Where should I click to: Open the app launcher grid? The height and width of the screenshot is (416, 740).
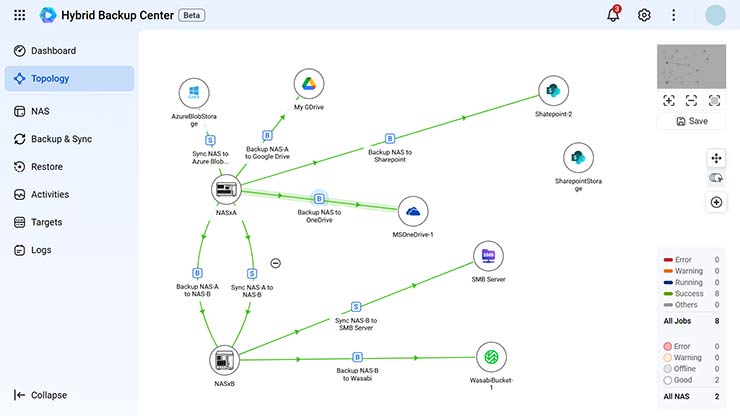20,15
